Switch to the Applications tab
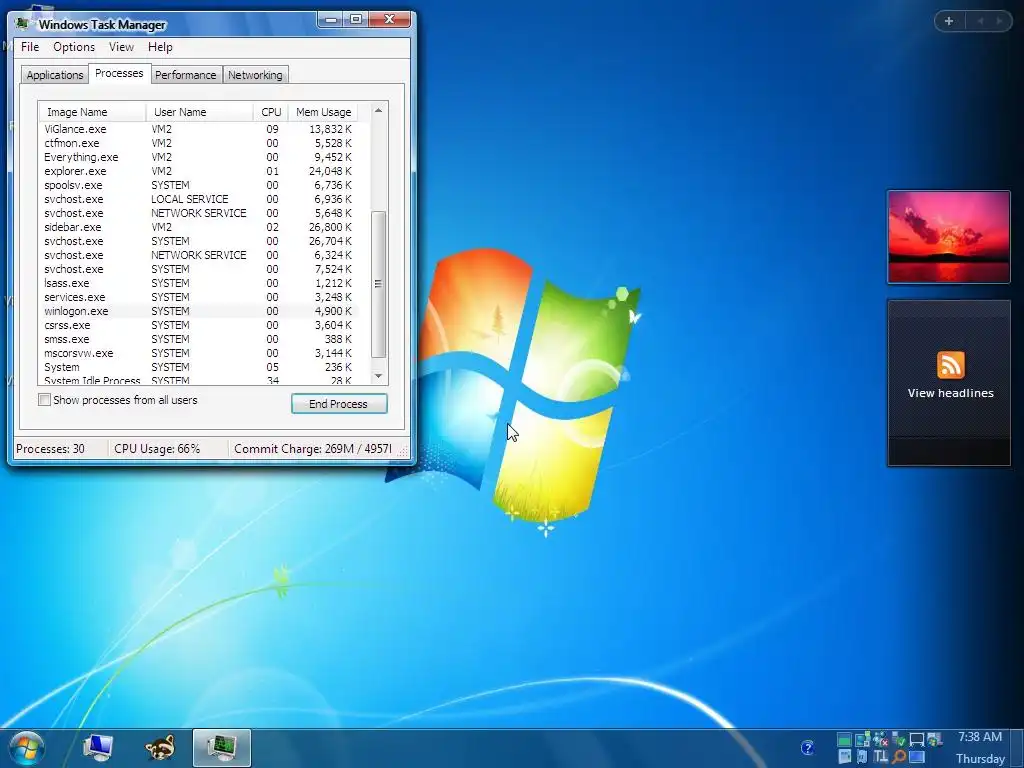The image size is (1024, 768). 55,75
